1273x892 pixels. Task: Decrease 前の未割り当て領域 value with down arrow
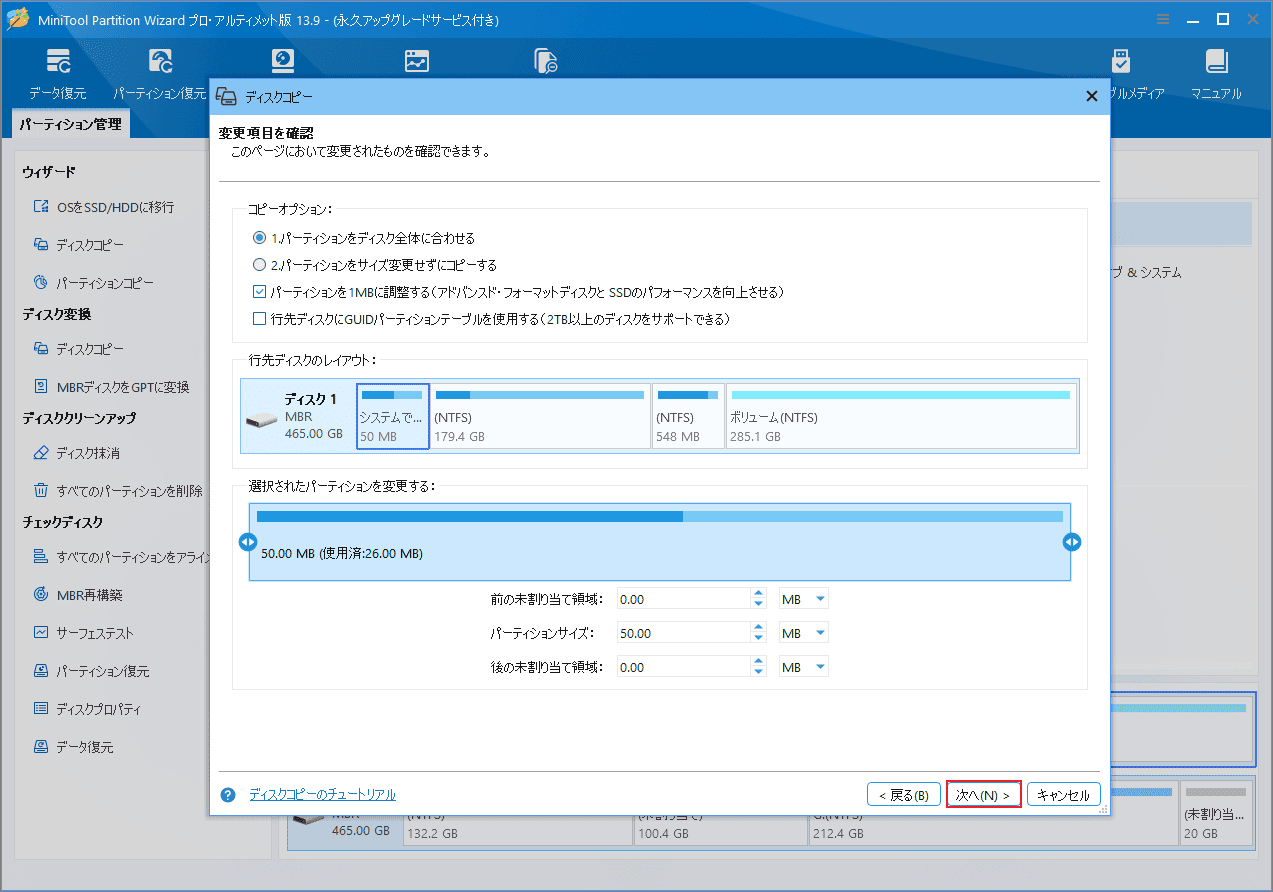point(759,604)
